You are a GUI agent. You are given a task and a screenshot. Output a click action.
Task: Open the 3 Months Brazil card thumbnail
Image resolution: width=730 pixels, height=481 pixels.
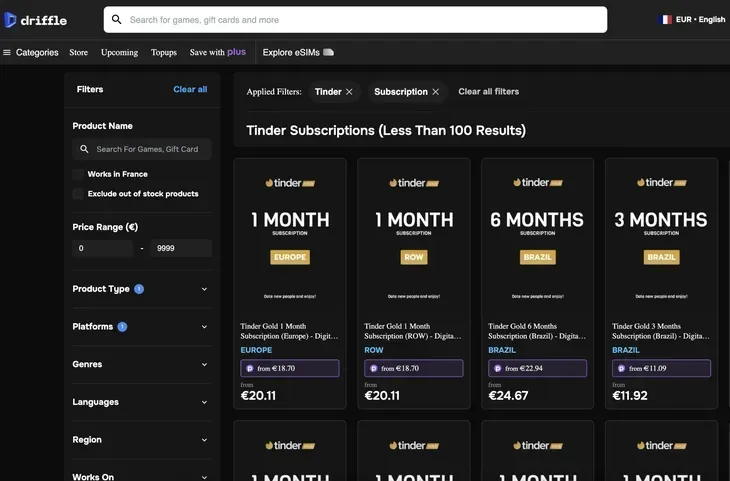(661, 237)
